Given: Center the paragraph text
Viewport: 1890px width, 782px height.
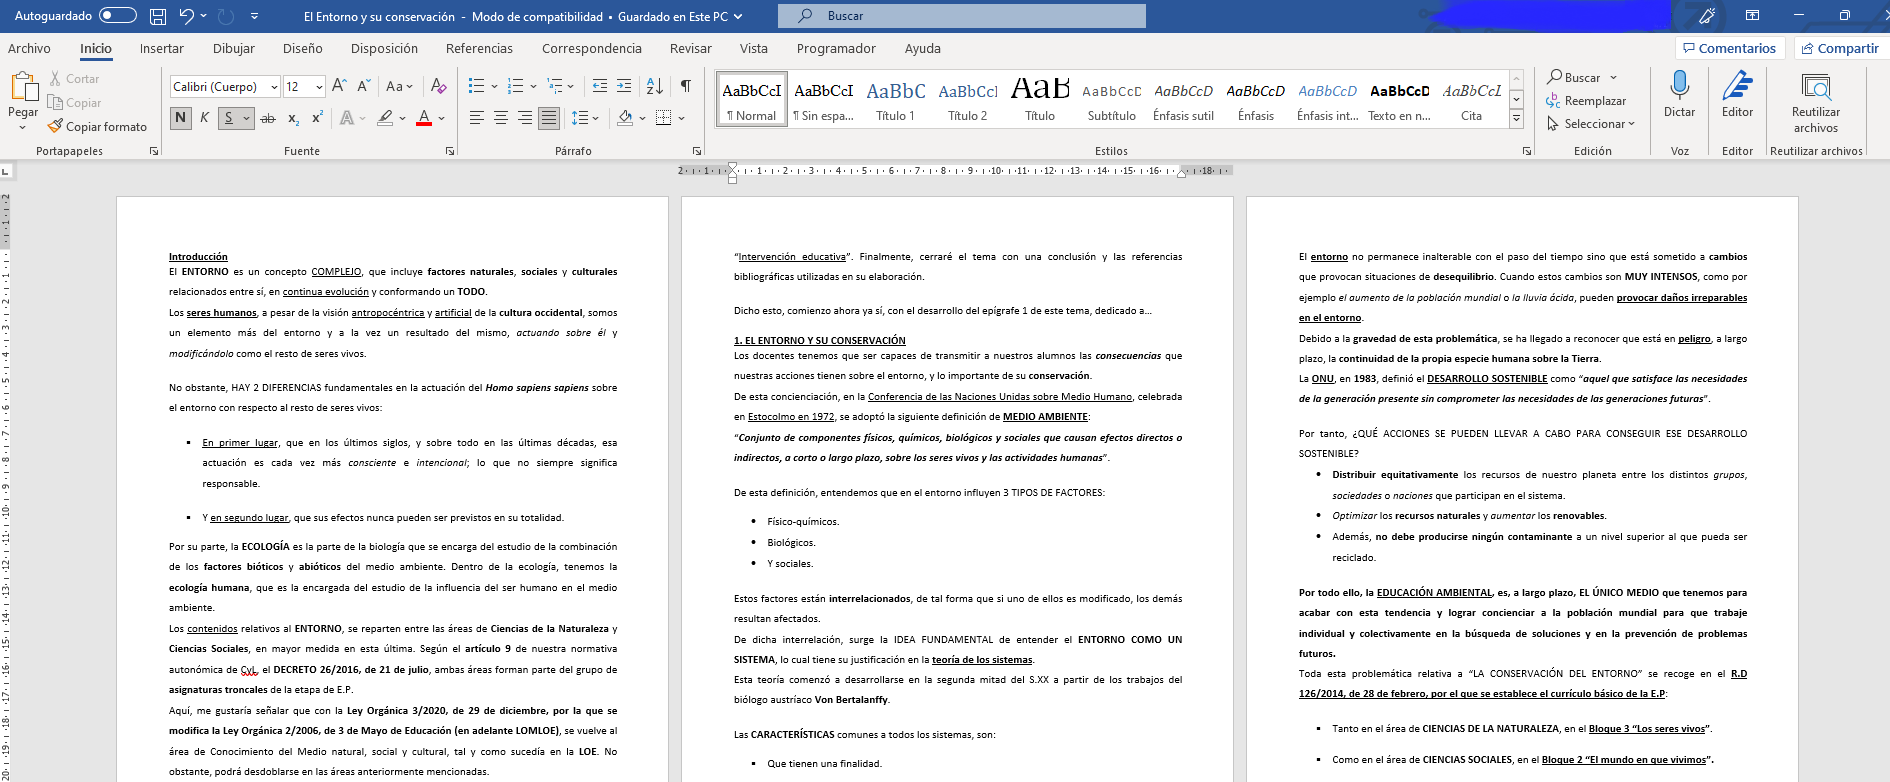Looking at the screenshot, I should [501, 118].
